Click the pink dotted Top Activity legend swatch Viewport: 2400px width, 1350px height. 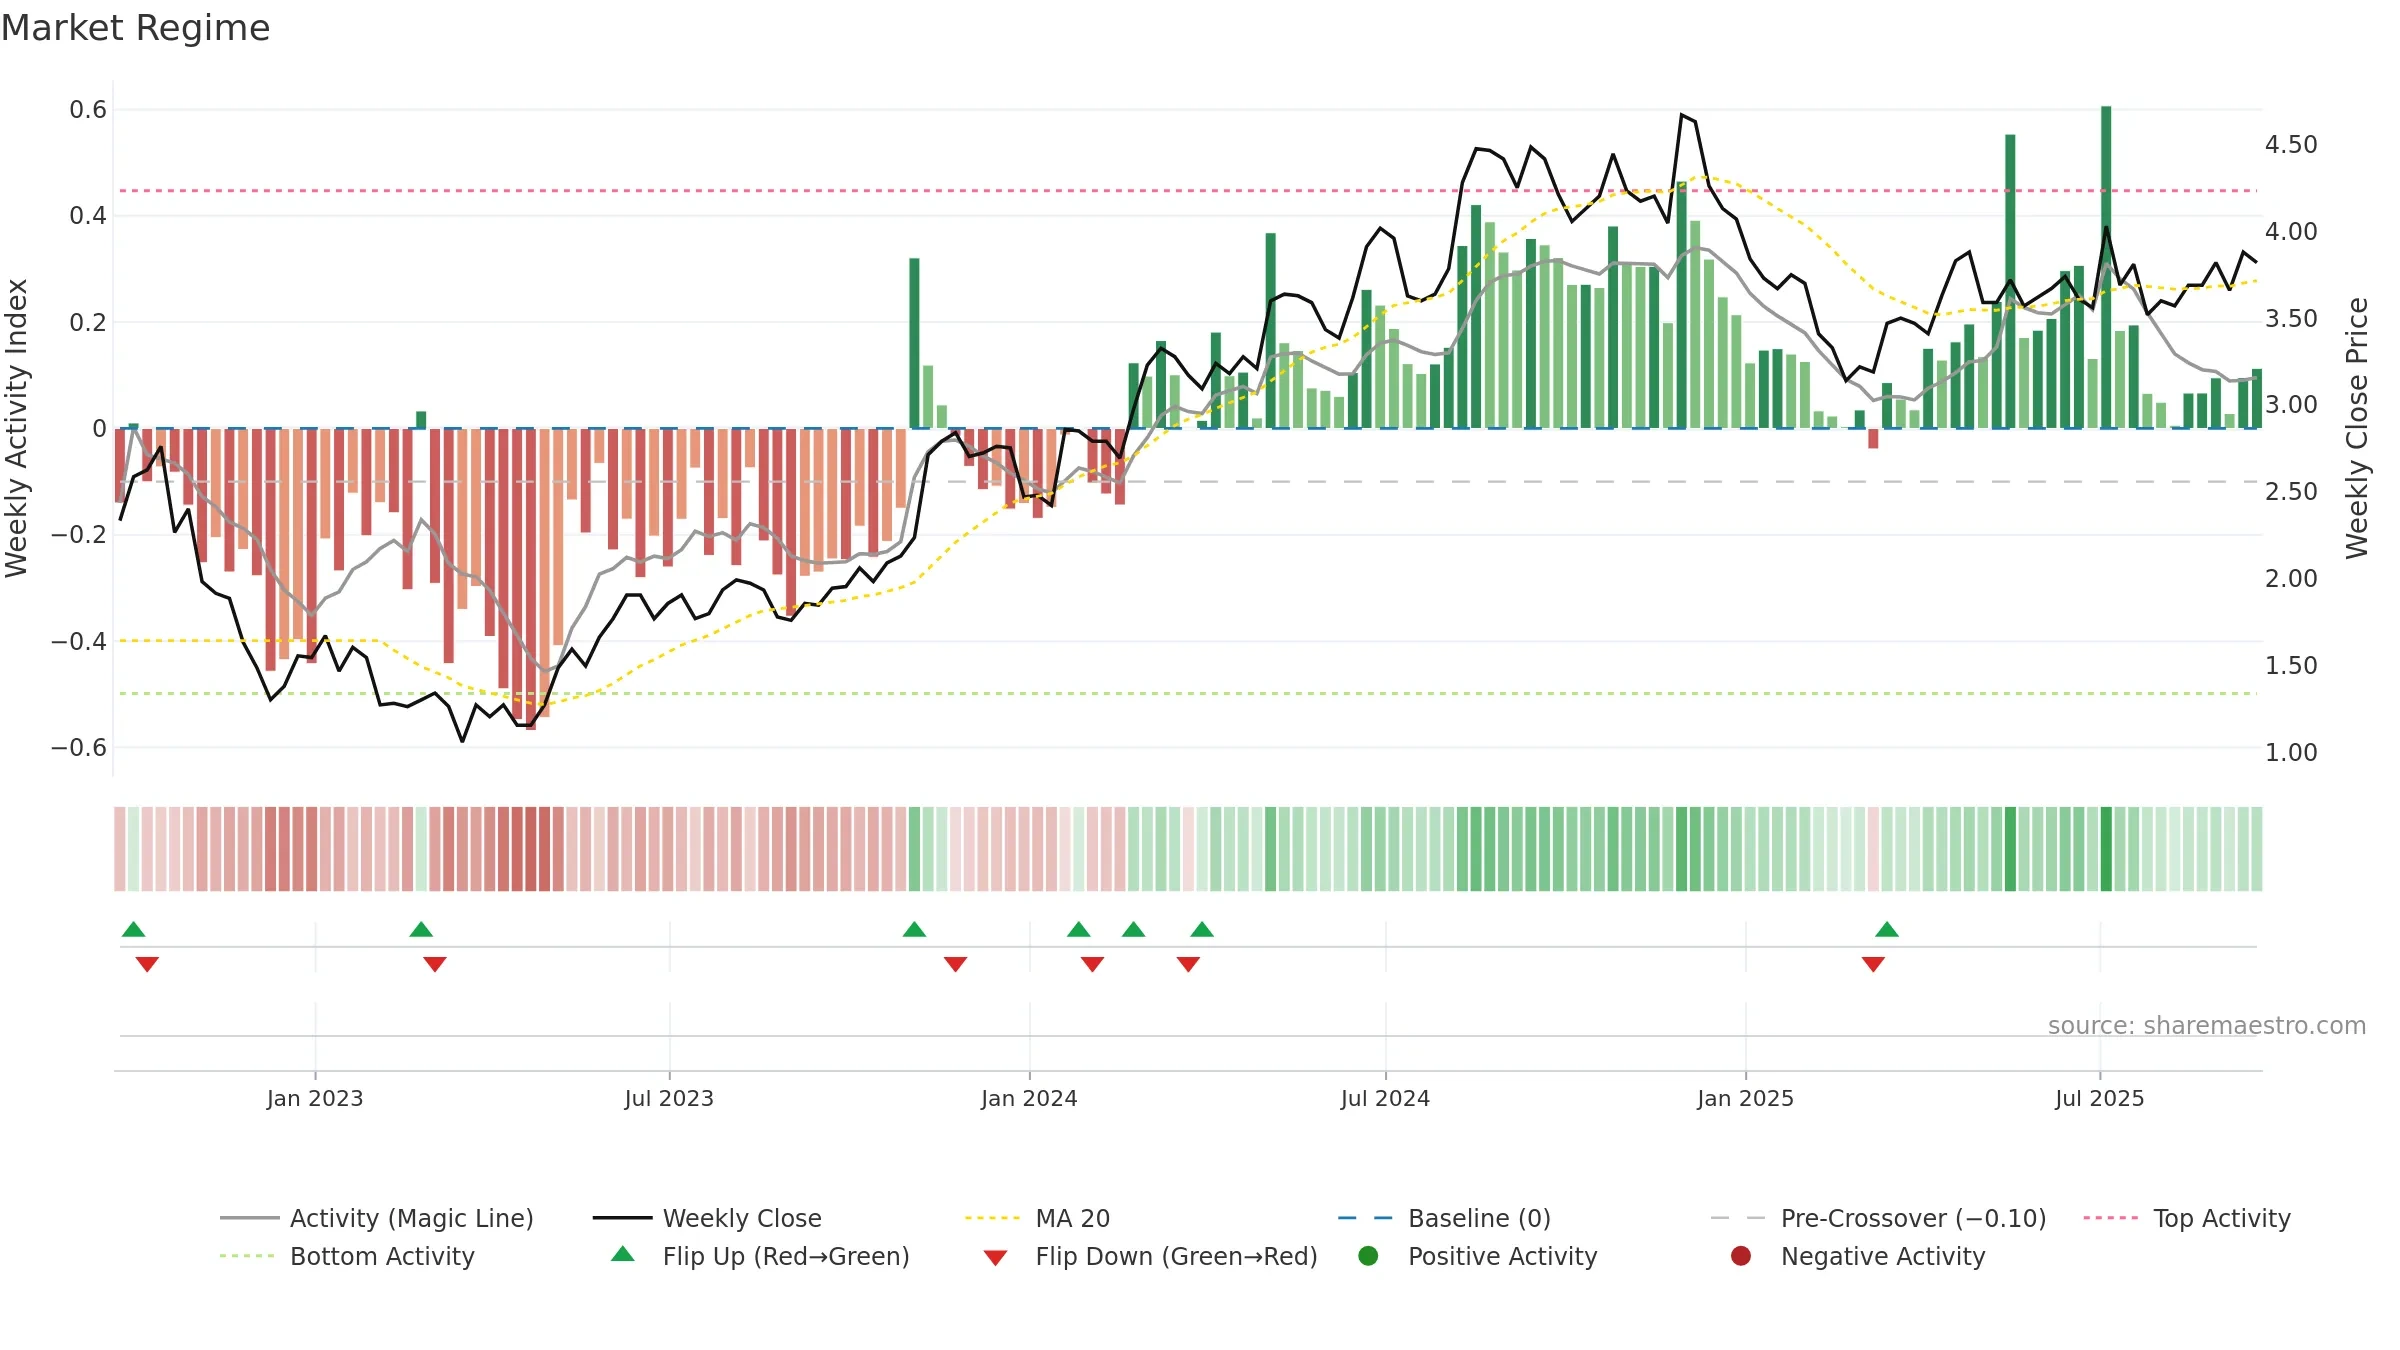(2110, 1218)
